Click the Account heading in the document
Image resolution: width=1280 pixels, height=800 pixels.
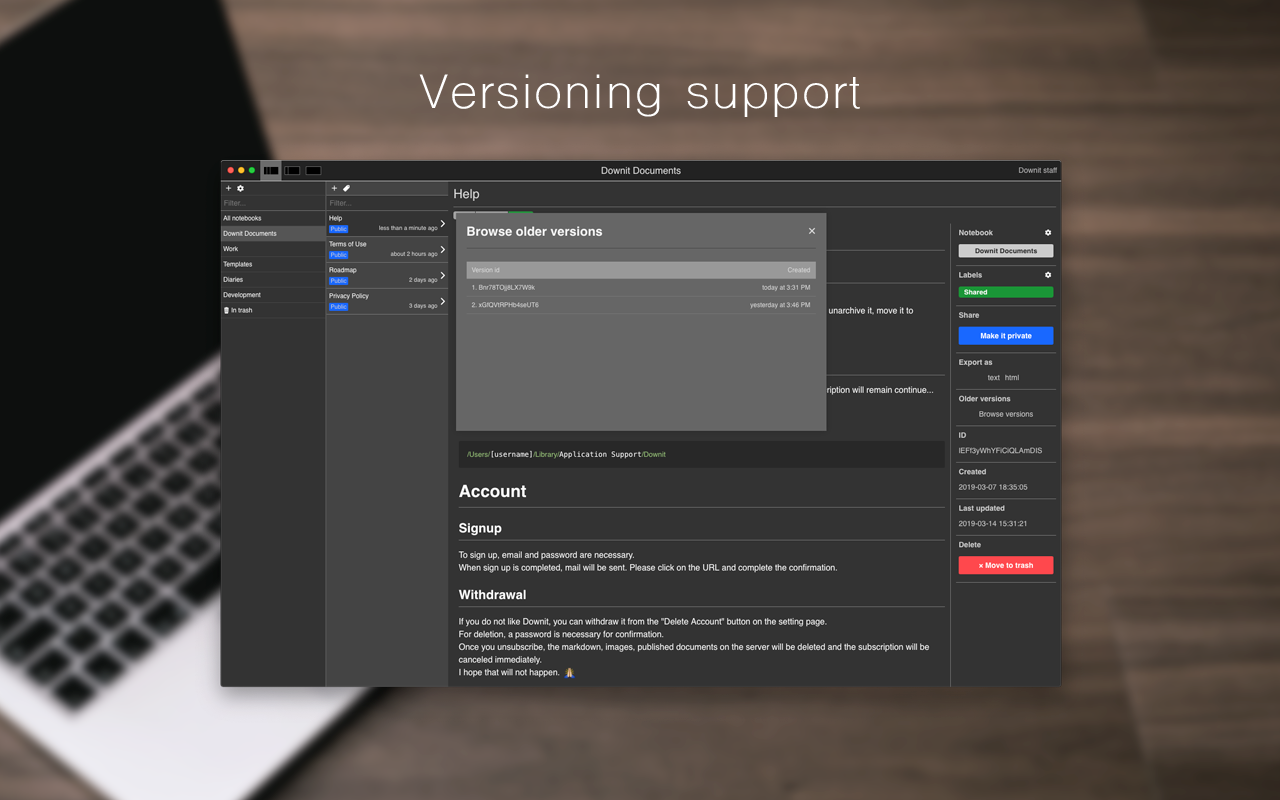click(x=492, y=491)
